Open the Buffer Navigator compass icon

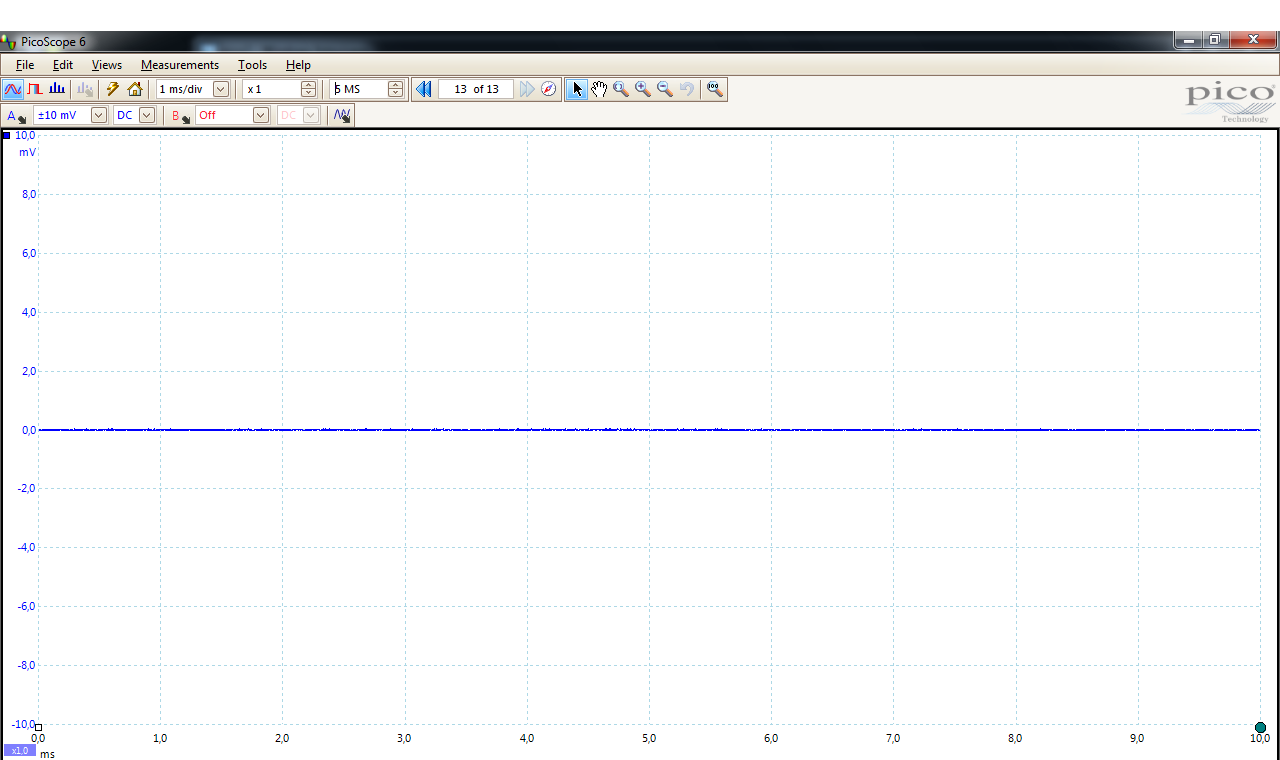549,89
